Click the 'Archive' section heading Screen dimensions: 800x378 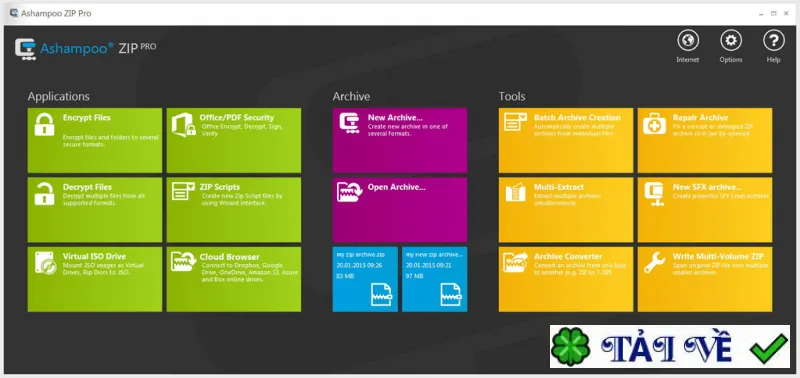[352, 96]
